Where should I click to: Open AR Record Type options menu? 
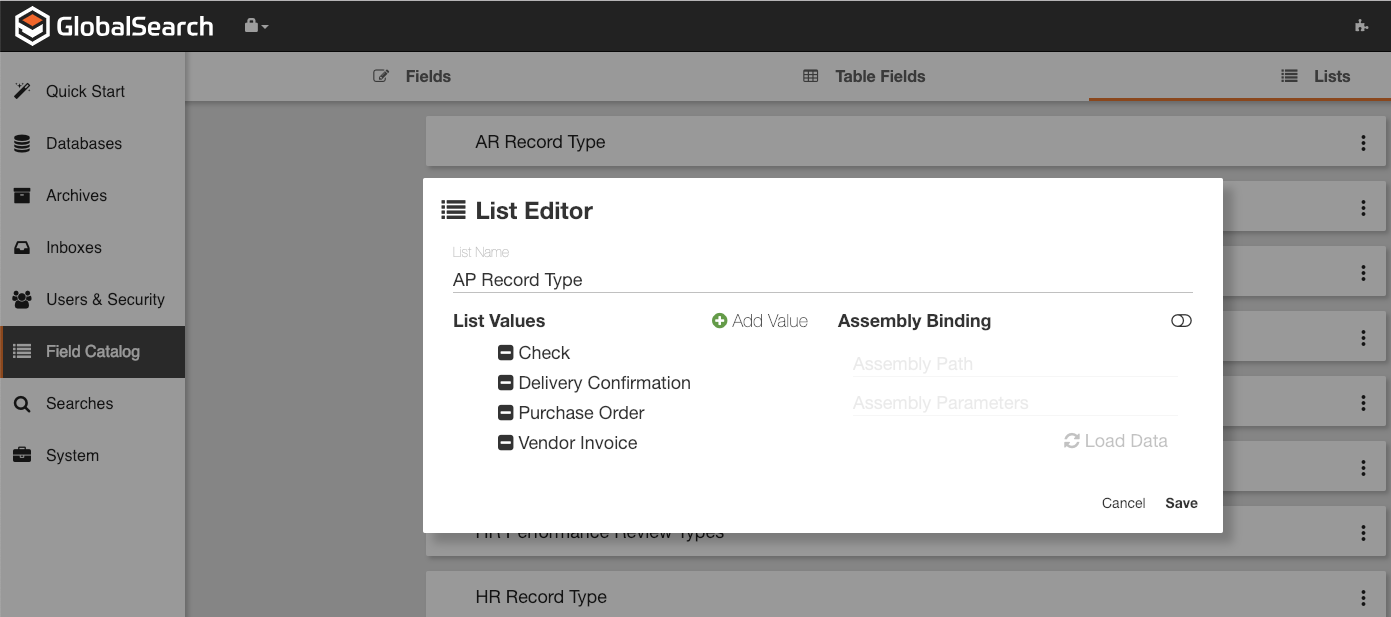1363,143
